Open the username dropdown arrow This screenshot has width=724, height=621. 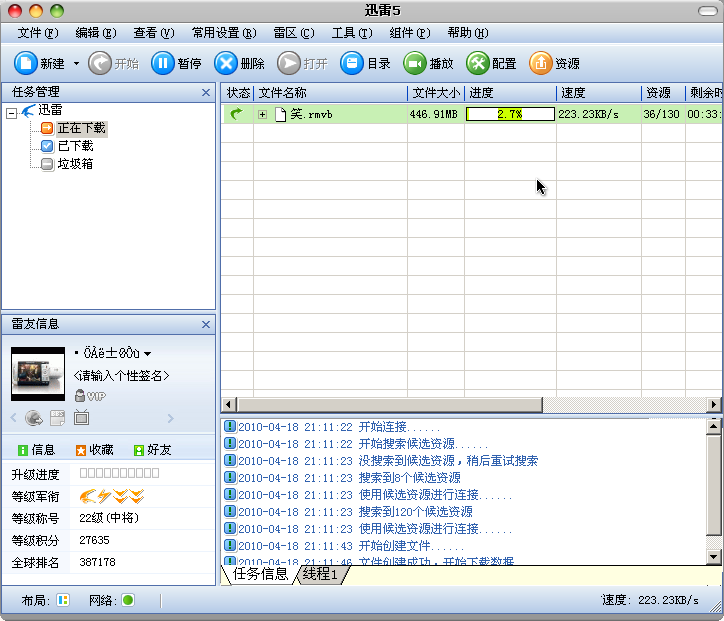(147, 354)
